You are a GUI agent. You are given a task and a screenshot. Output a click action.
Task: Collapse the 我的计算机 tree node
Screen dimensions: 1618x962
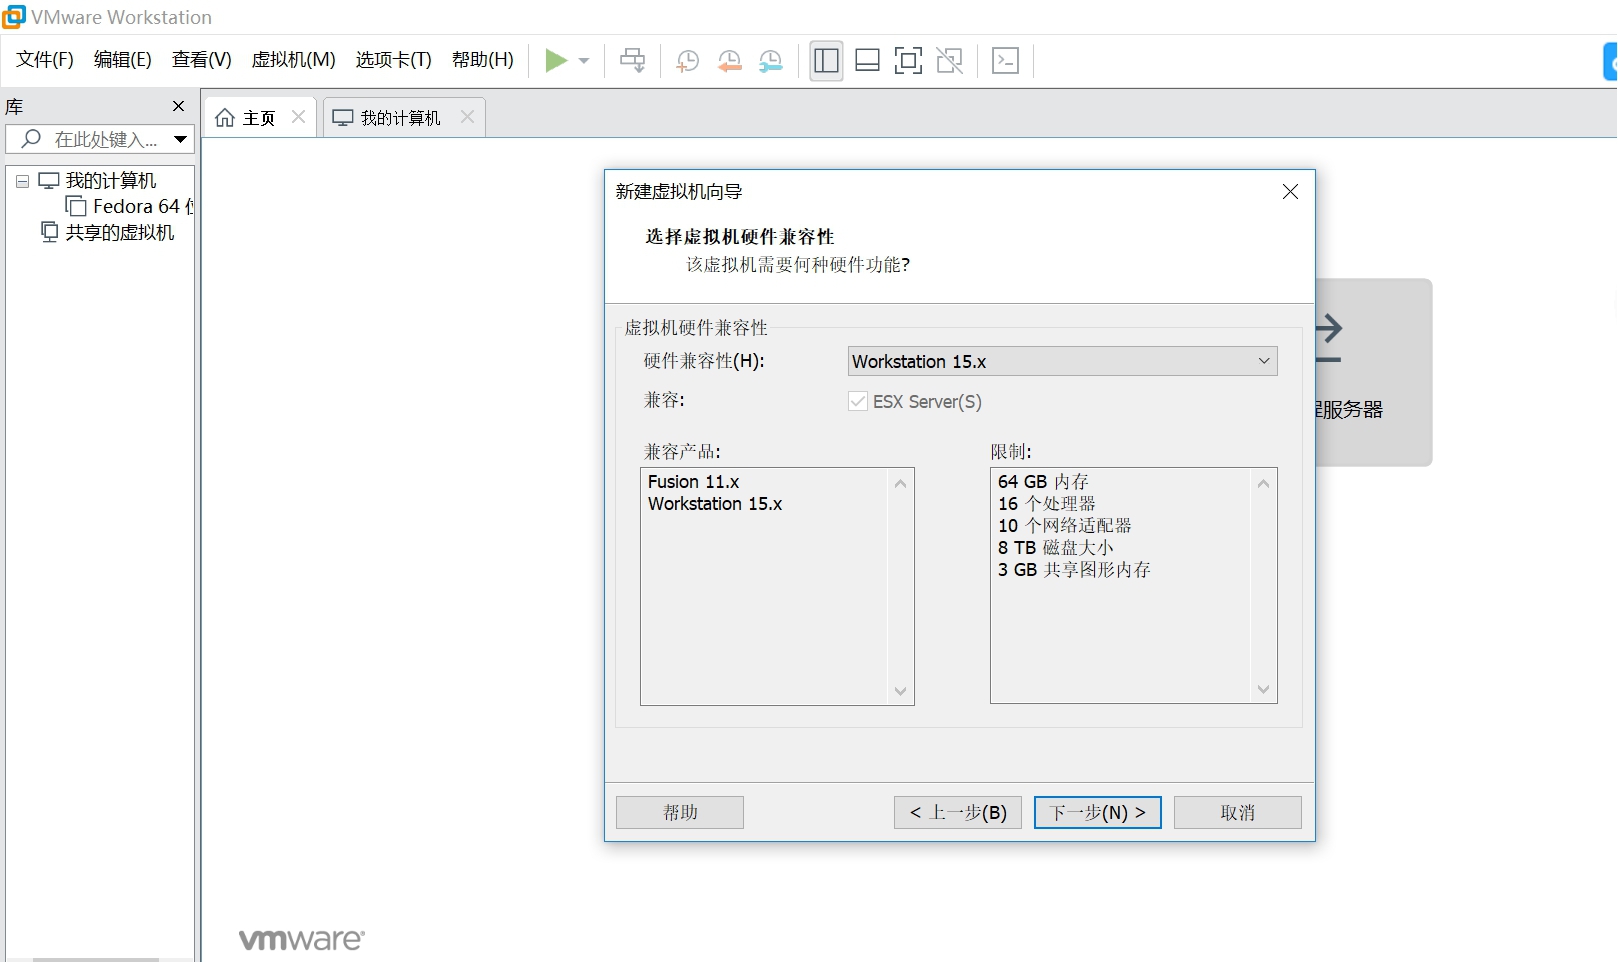click(x=21, y=181)
